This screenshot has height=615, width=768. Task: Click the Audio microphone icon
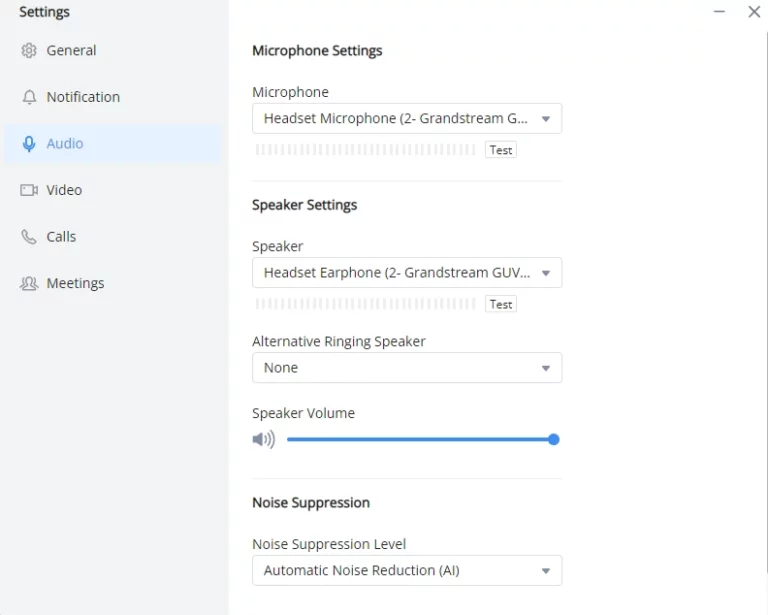(x=29, y=143)
